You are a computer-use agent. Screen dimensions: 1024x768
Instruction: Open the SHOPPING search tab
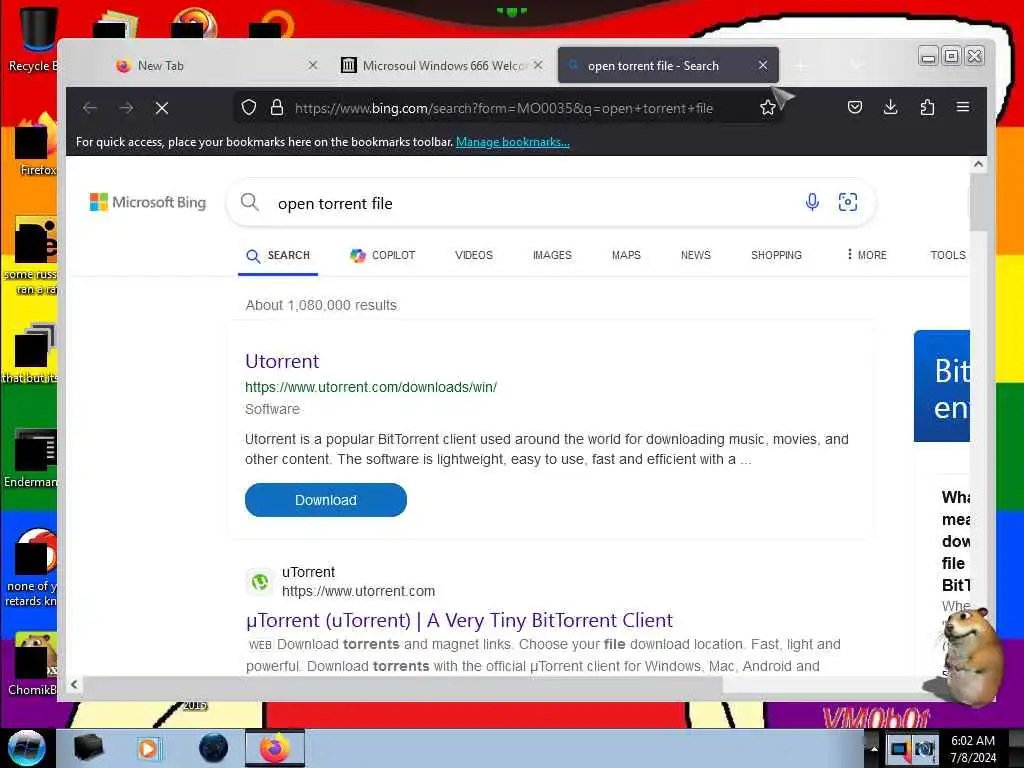coord(776,255)
